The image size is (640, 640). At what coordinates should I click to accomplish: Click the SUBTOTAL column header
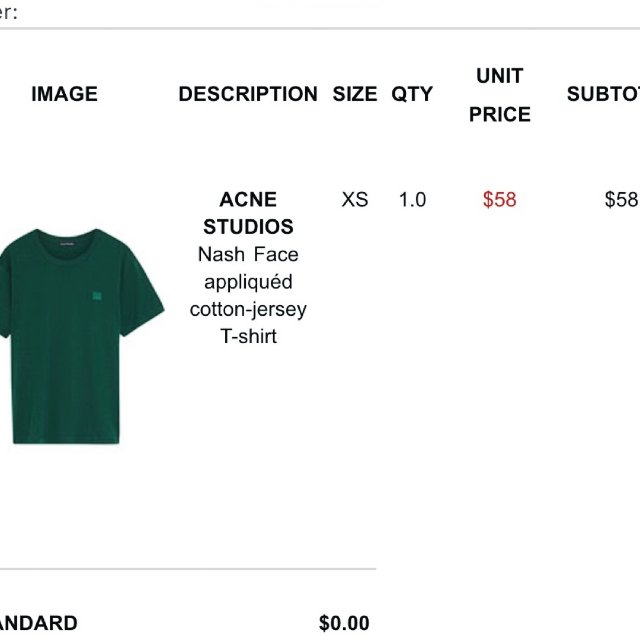(604, 94)
